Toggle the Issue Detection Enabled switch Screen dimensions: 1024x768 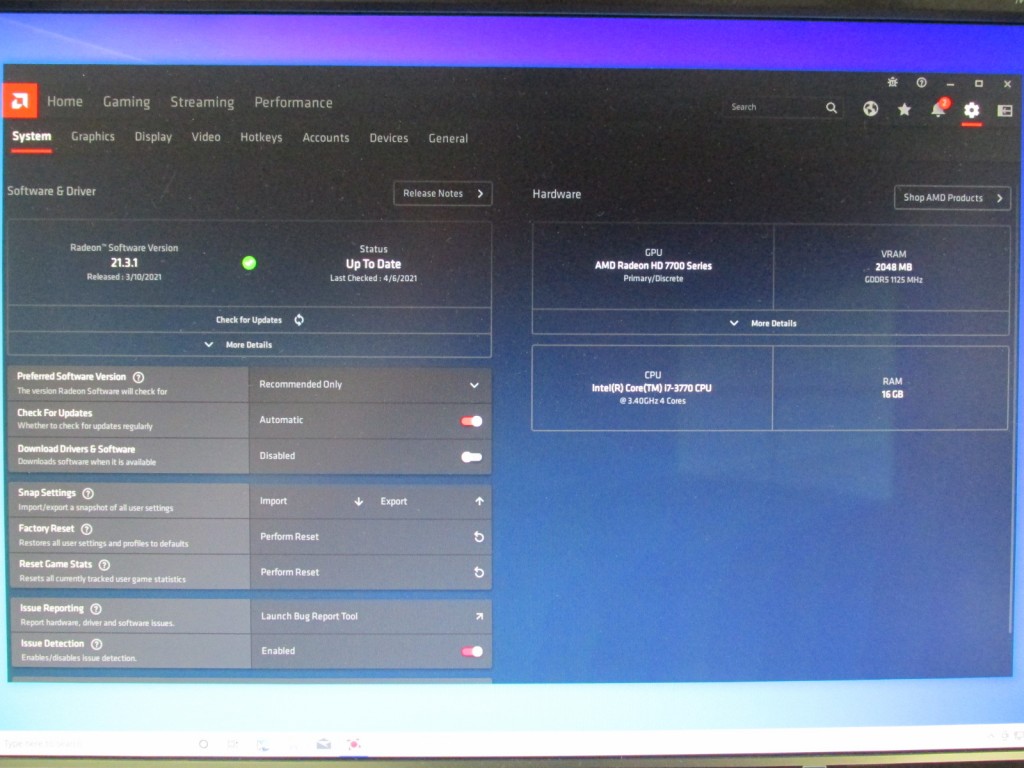click(472, 651)
